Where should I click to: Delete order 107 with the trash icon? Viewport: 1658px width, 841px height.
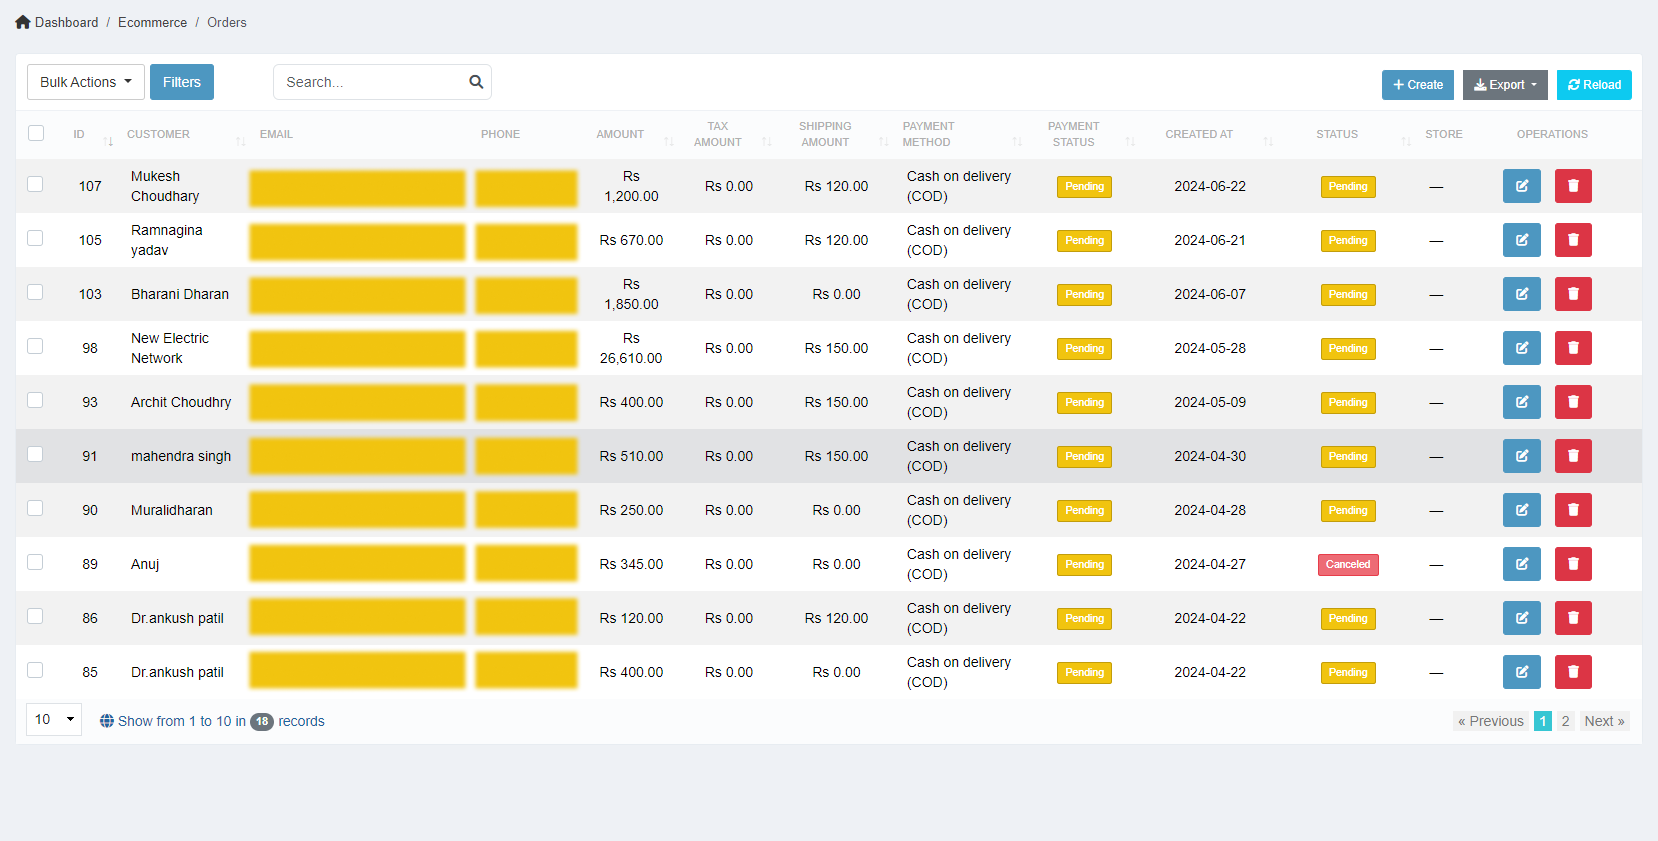1573,186
